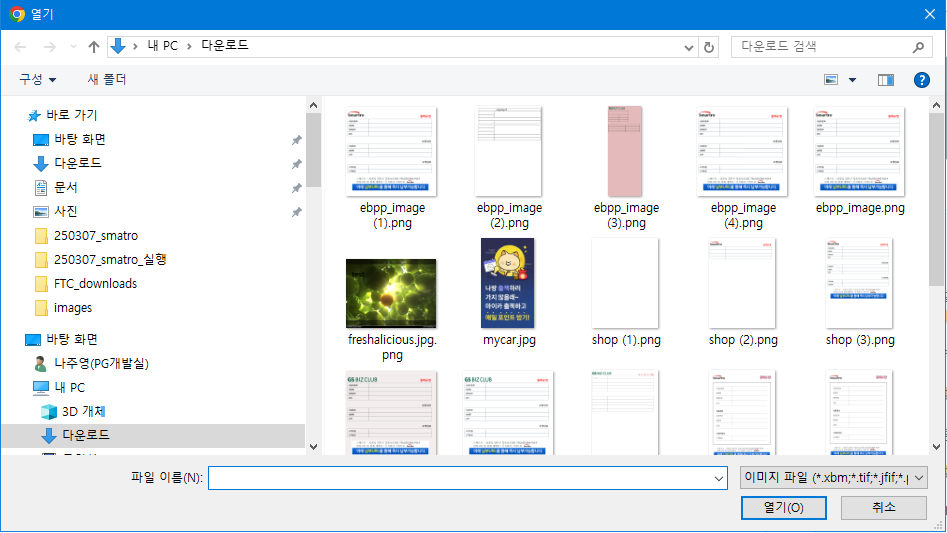Toggle the preview pane

(885, 80)
